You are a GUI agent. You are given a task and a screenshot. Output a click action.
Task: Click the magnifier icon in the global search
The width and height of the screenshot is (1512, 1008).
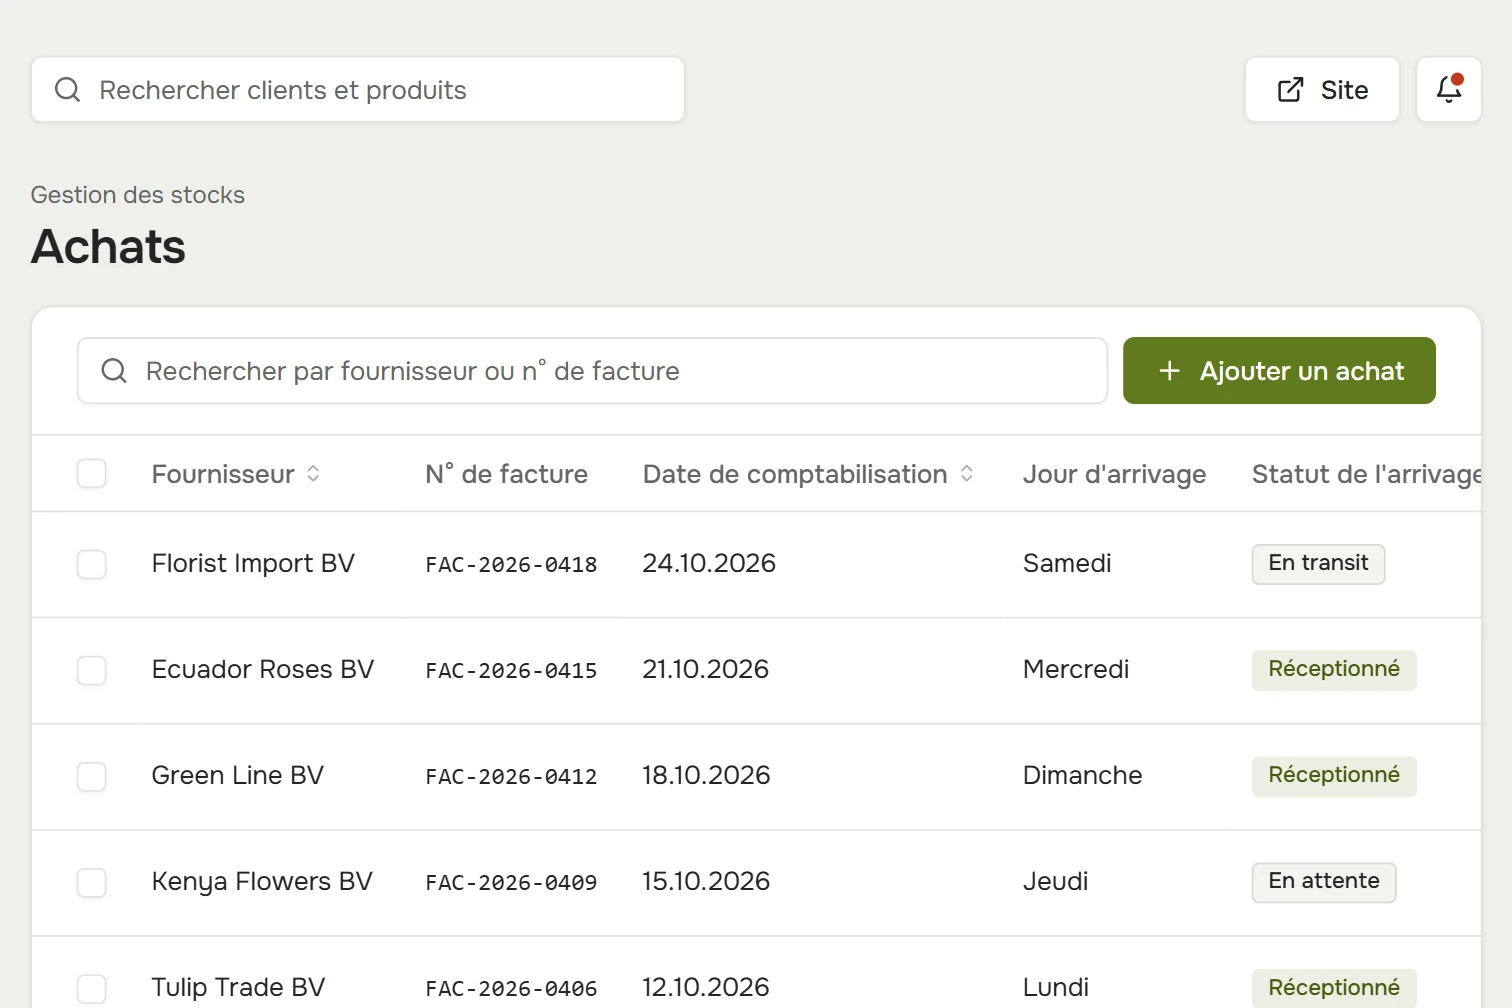click(67, 90)
